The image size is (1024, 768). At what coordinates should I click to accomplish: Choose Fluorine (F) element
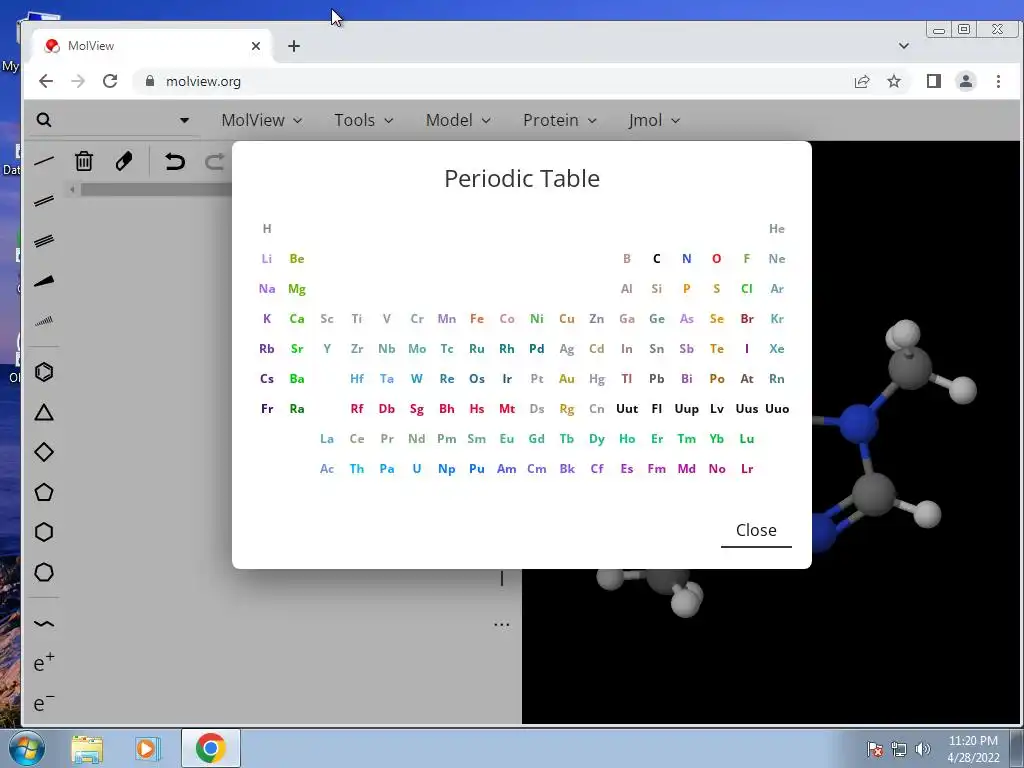(x=746, y=259)
